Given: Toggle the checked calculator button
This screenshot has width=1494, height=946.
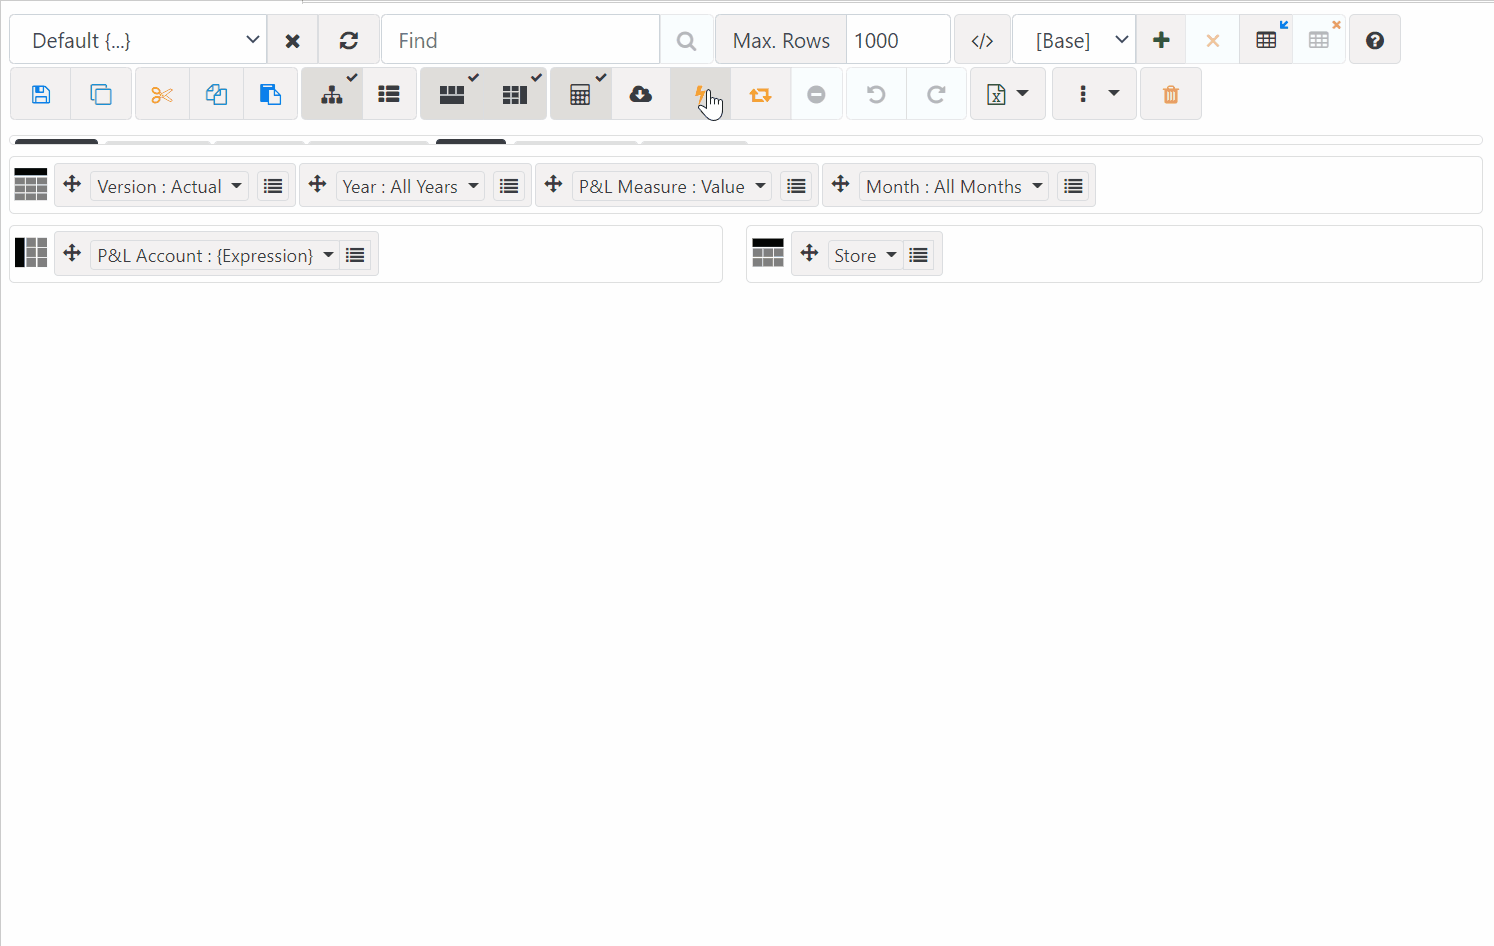Looking at the screenshot, I should pos(580,95).
